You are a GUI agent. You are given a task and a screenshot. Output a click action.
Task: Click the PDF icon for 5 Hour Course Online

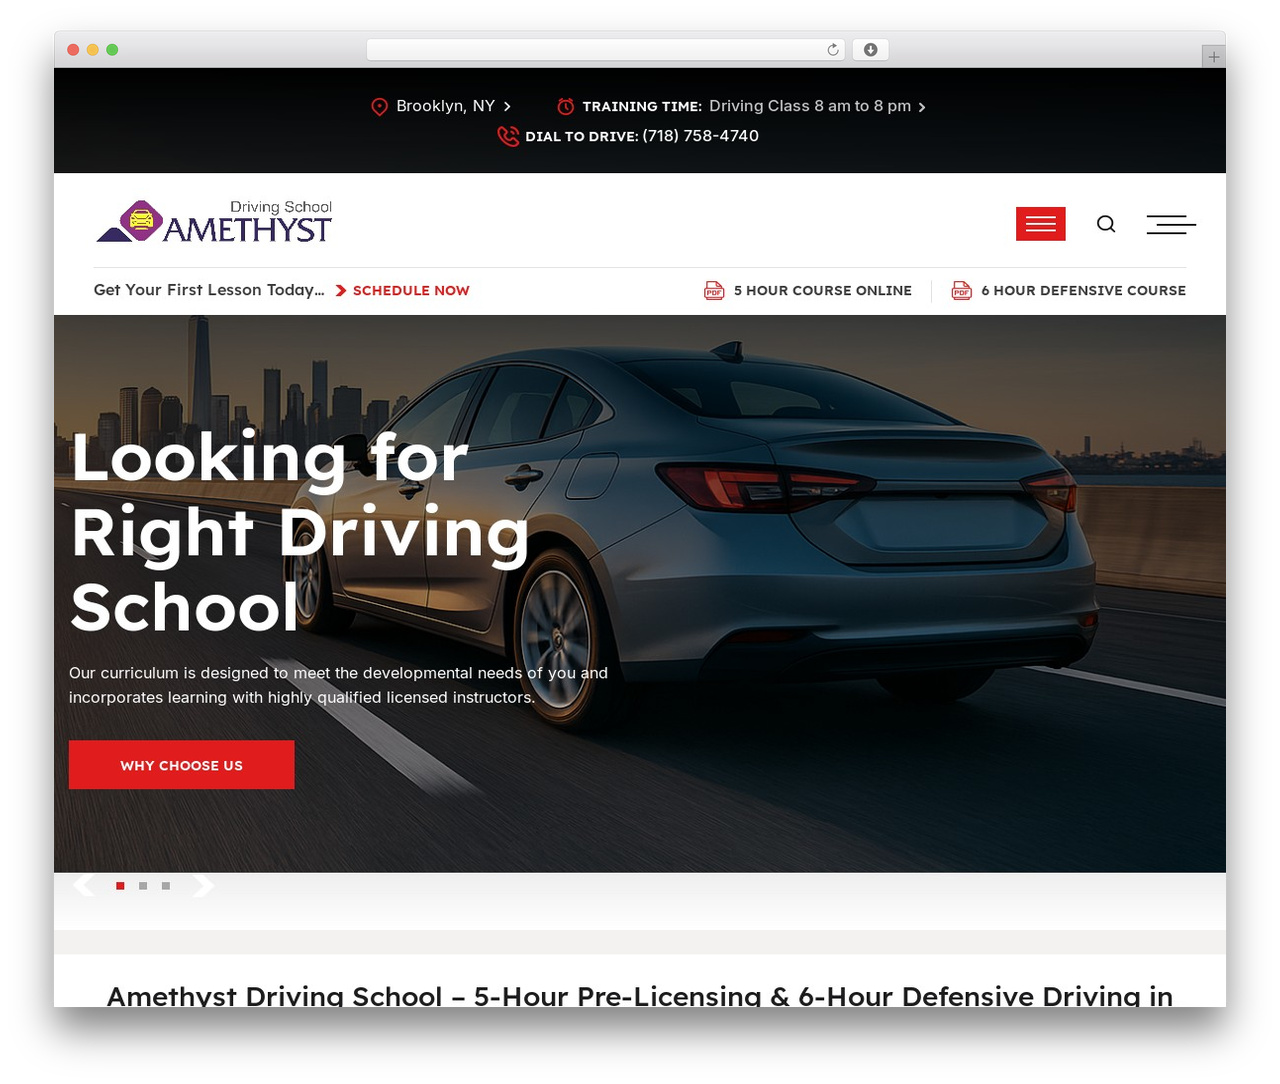tap(714, 290)
